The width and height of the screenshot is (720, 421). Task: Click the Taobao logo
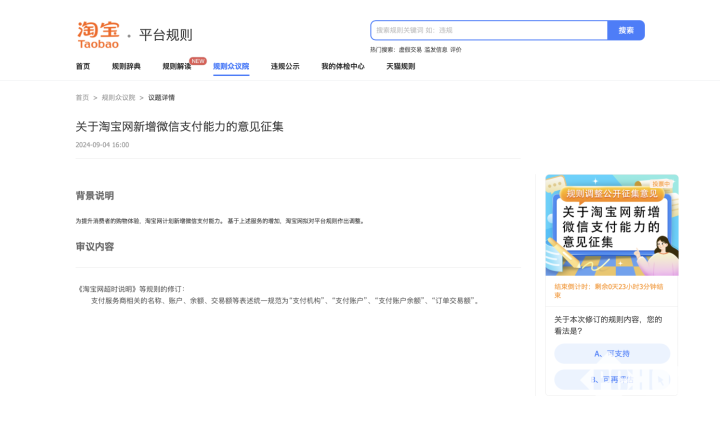coord(98,35)
